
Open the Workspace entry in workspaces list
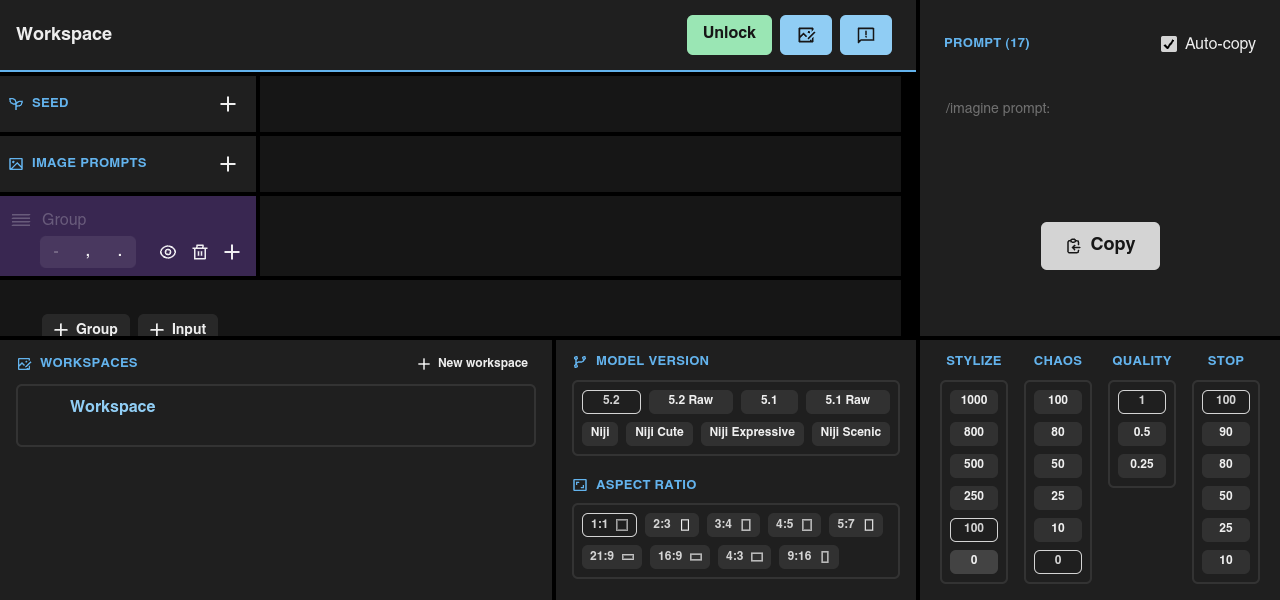[113, 407]
